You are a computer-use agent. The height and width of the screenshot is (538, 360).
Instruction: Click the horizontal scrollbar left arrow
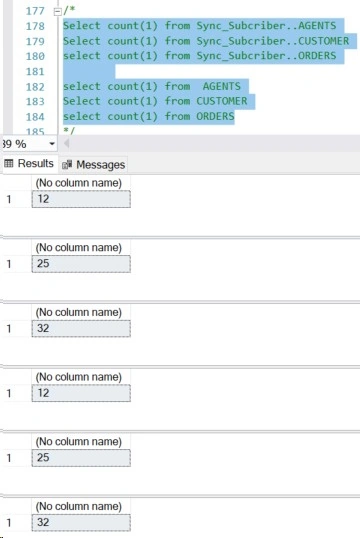(67, 143)
